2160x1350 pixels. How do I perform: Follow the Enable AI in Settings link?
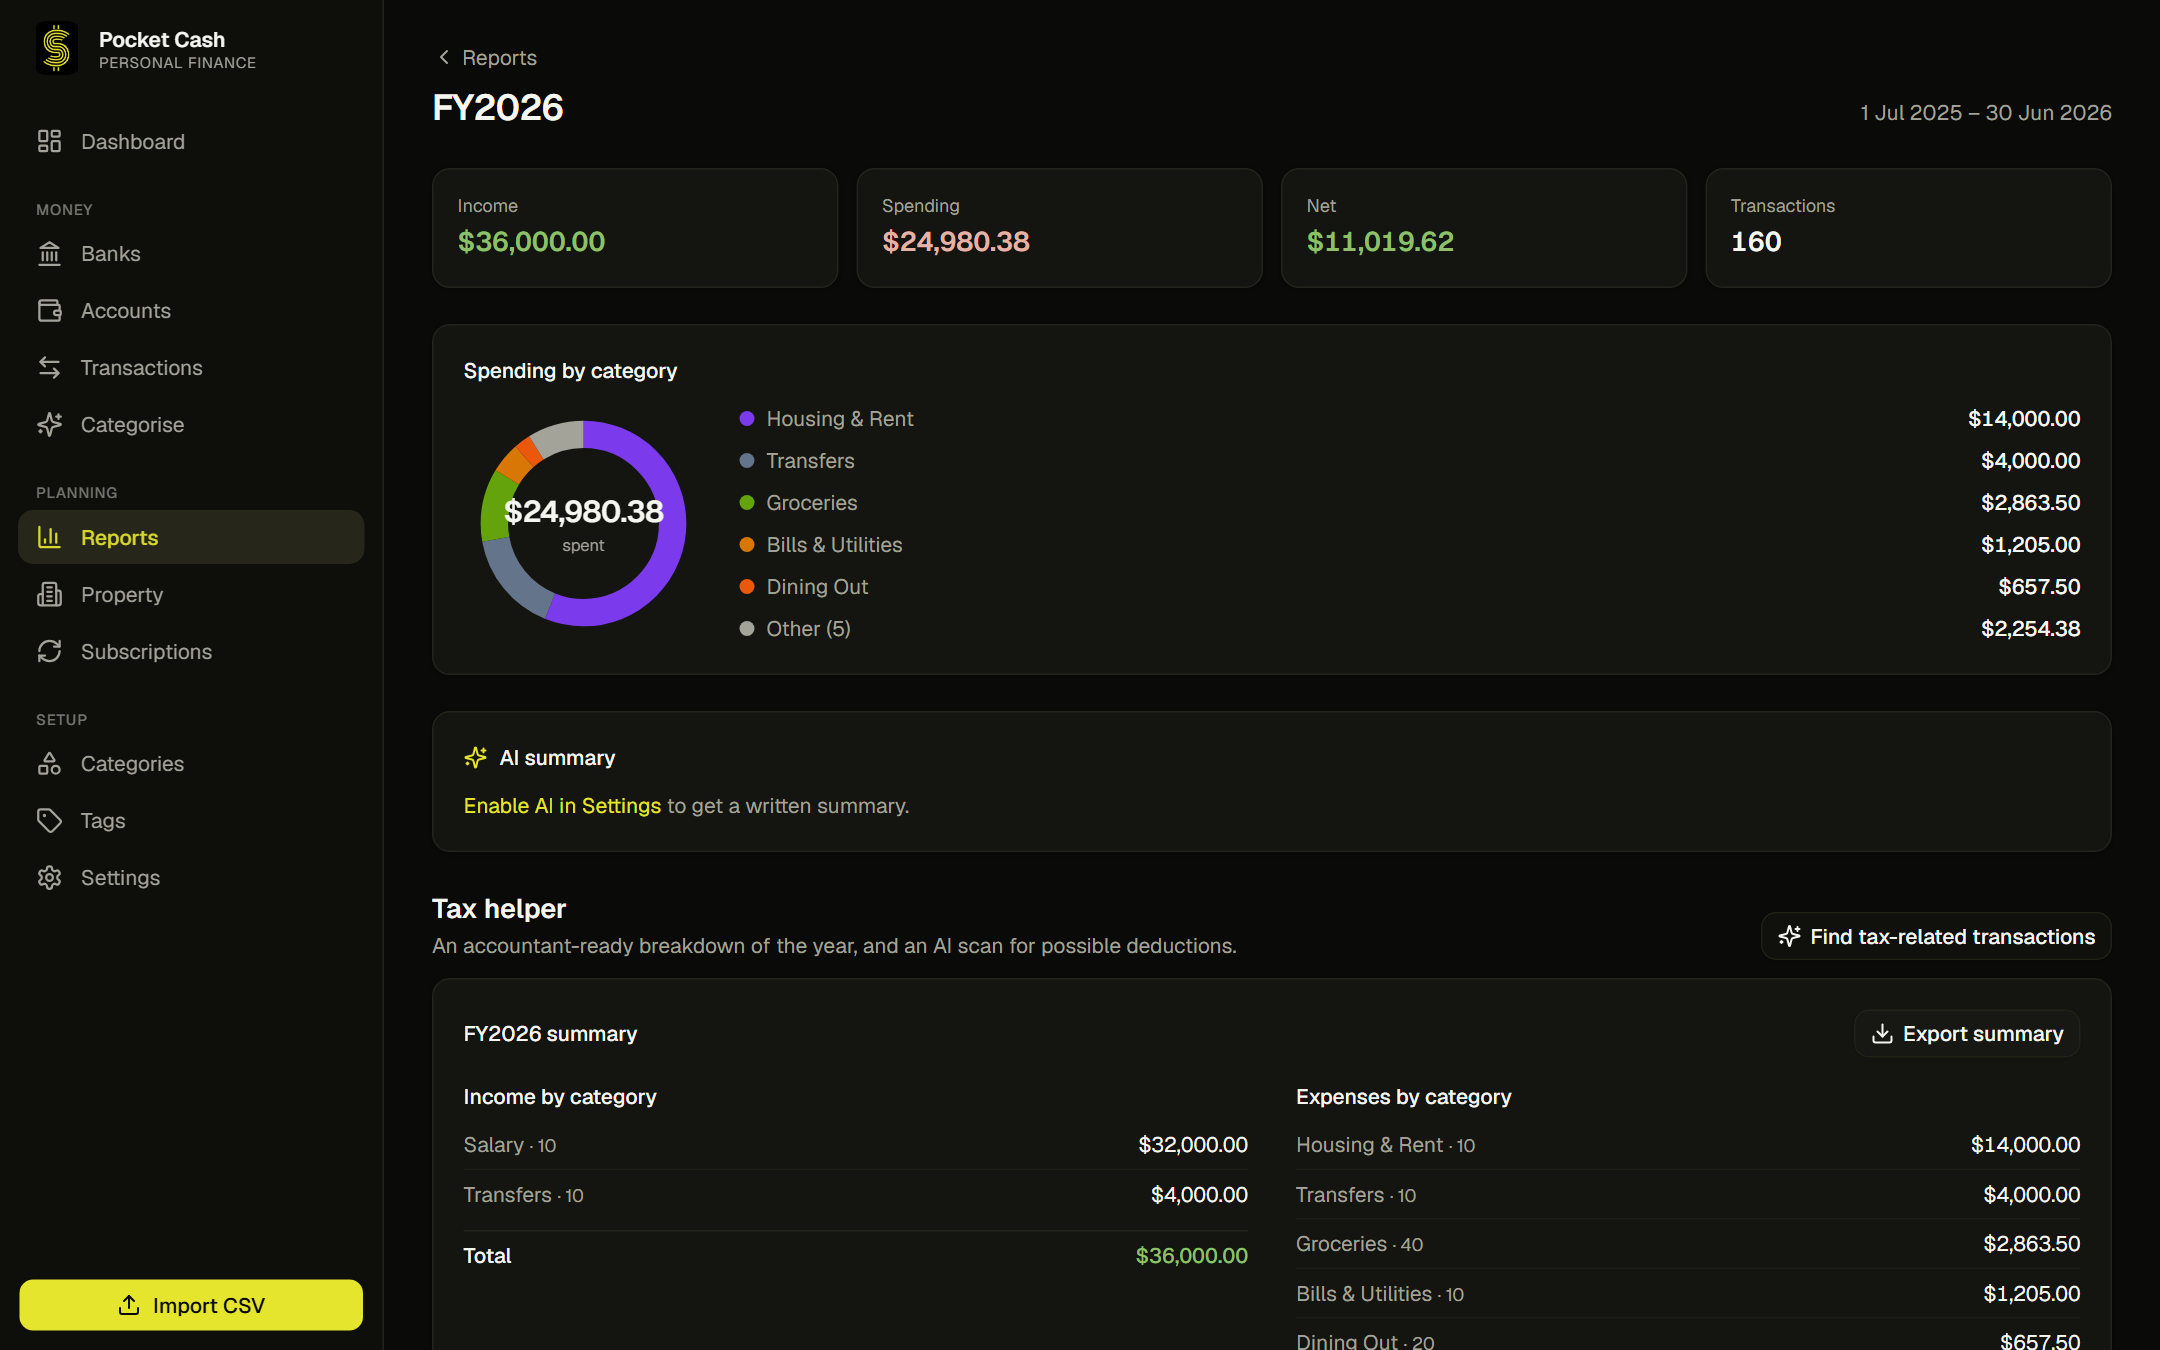(562, 806)
